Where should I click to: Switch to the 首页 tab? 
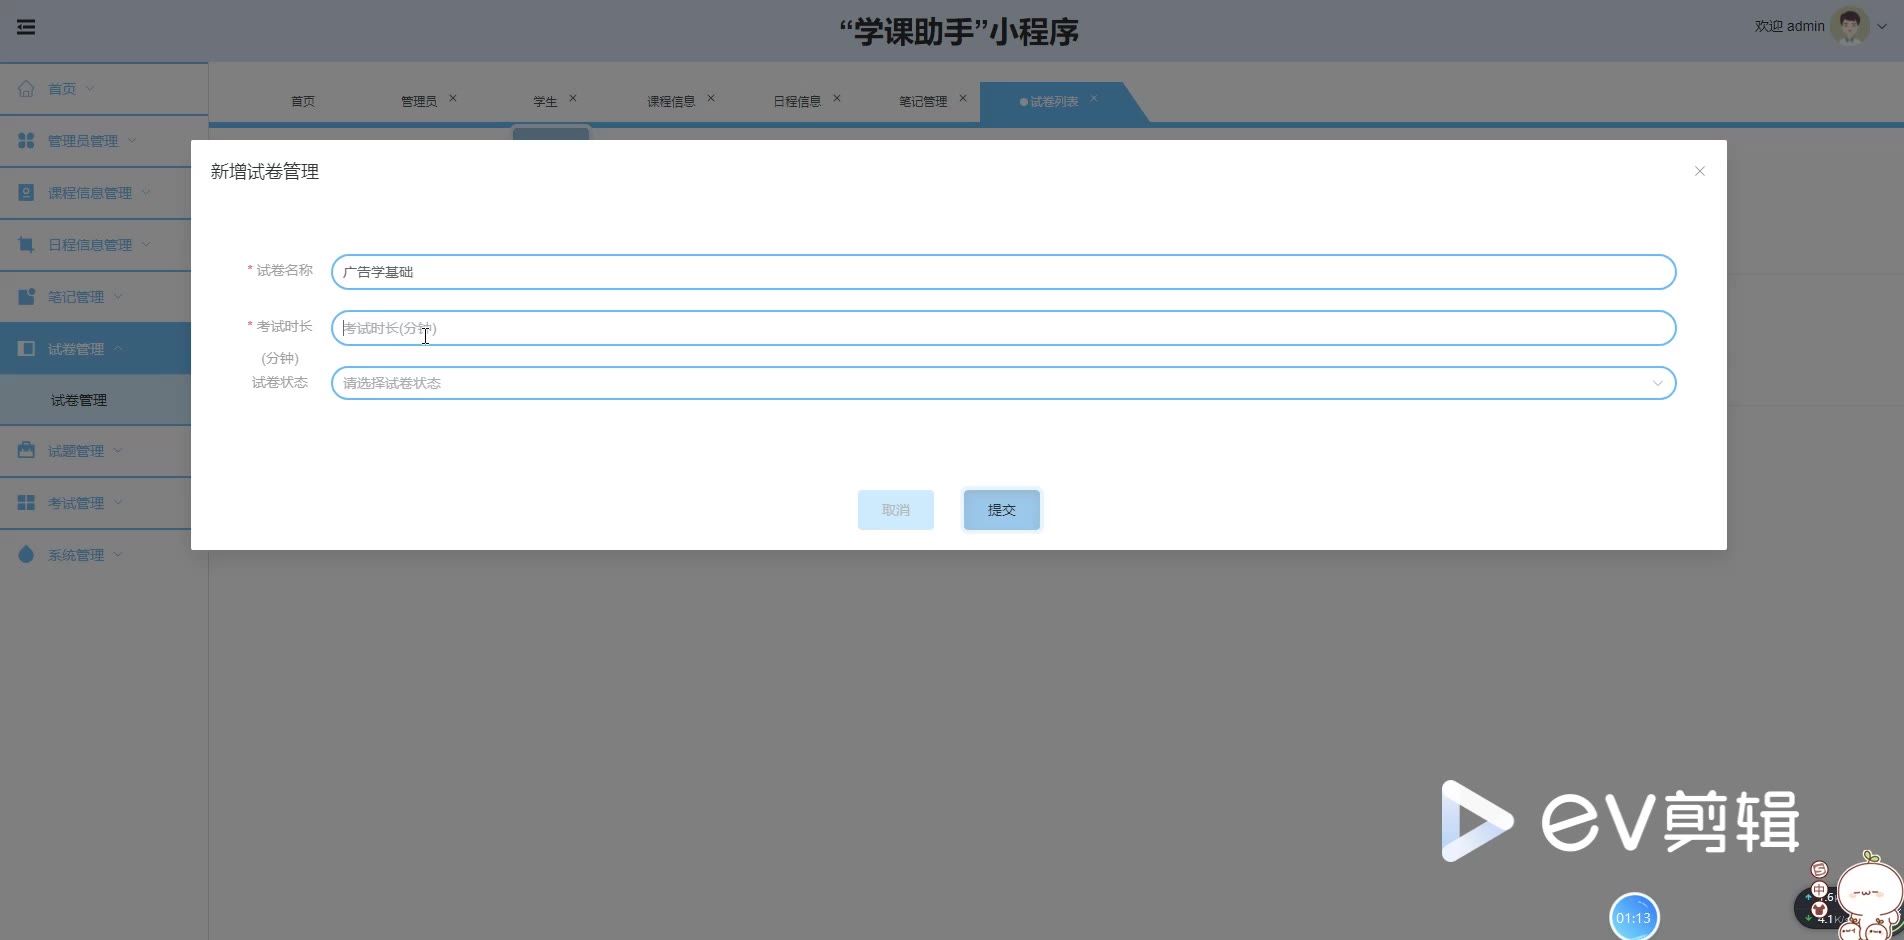[303, 101]
